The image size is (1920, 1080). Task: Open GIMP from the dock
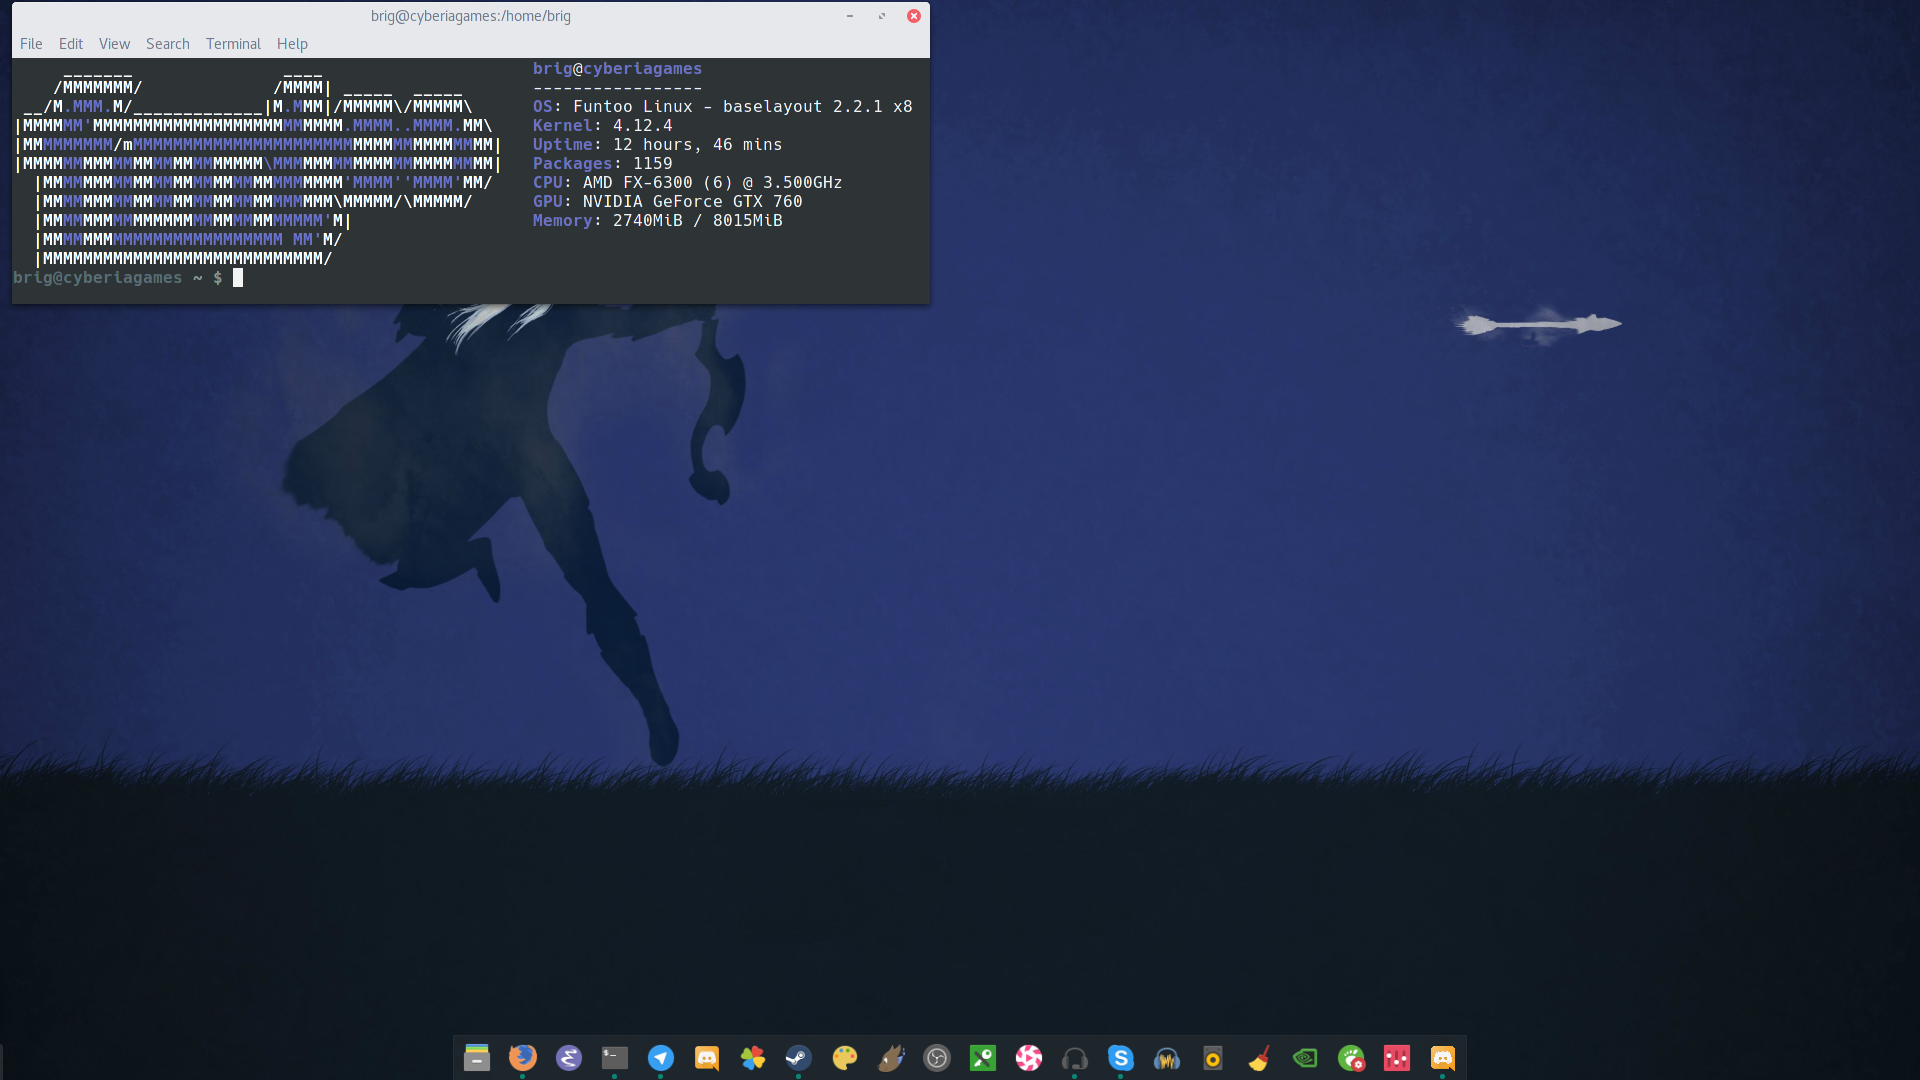tap(891, 1058)
